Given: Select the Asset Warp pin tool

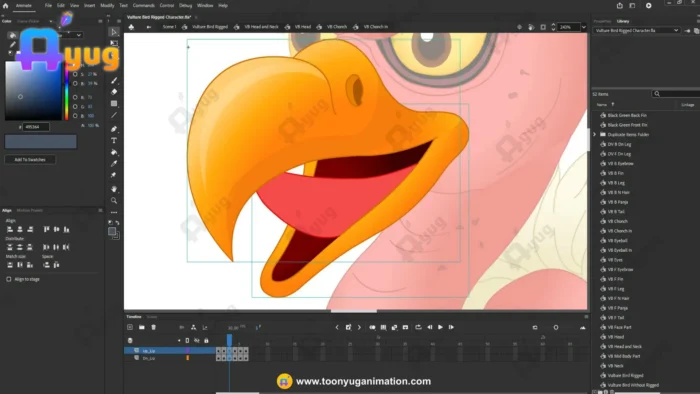Looking at the screenshot, I should click(114, 175).
